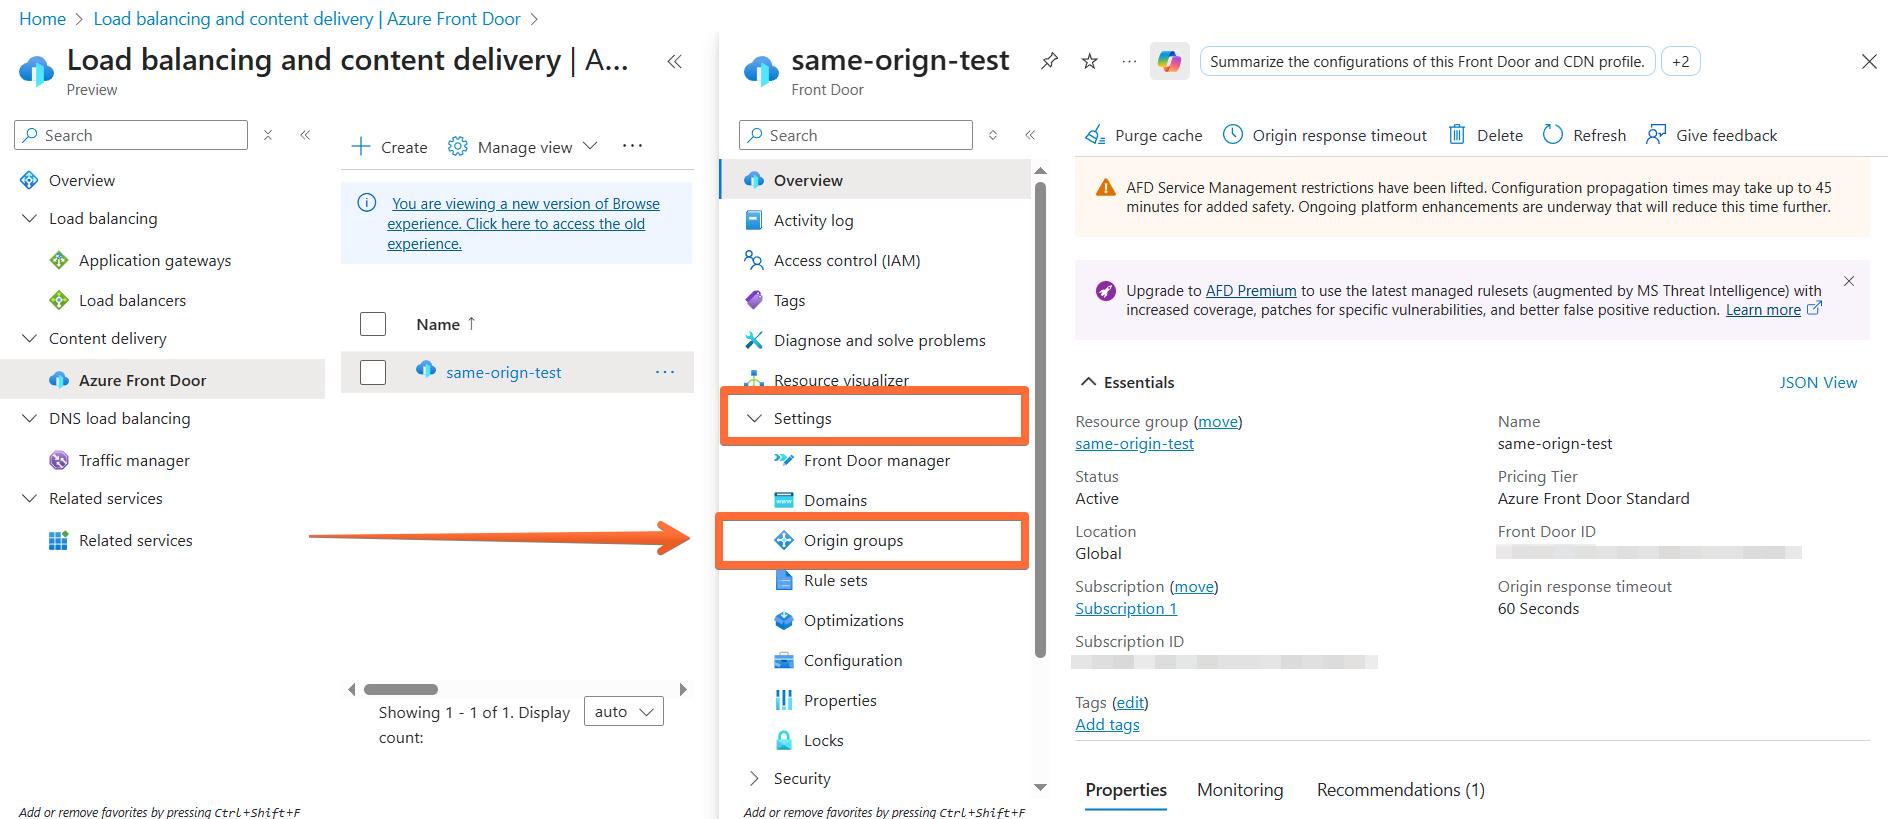Click the Origin groups icon
Image resolution: width=1888 pixels, height=819 pixels.
(x=784, y=540)
